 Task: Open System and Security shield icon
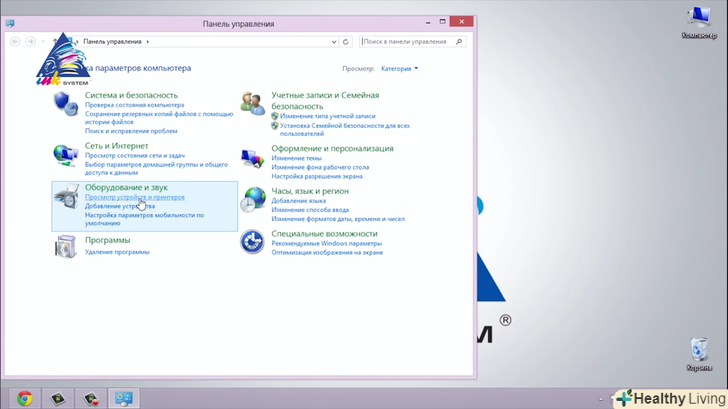tap(65, 104)
